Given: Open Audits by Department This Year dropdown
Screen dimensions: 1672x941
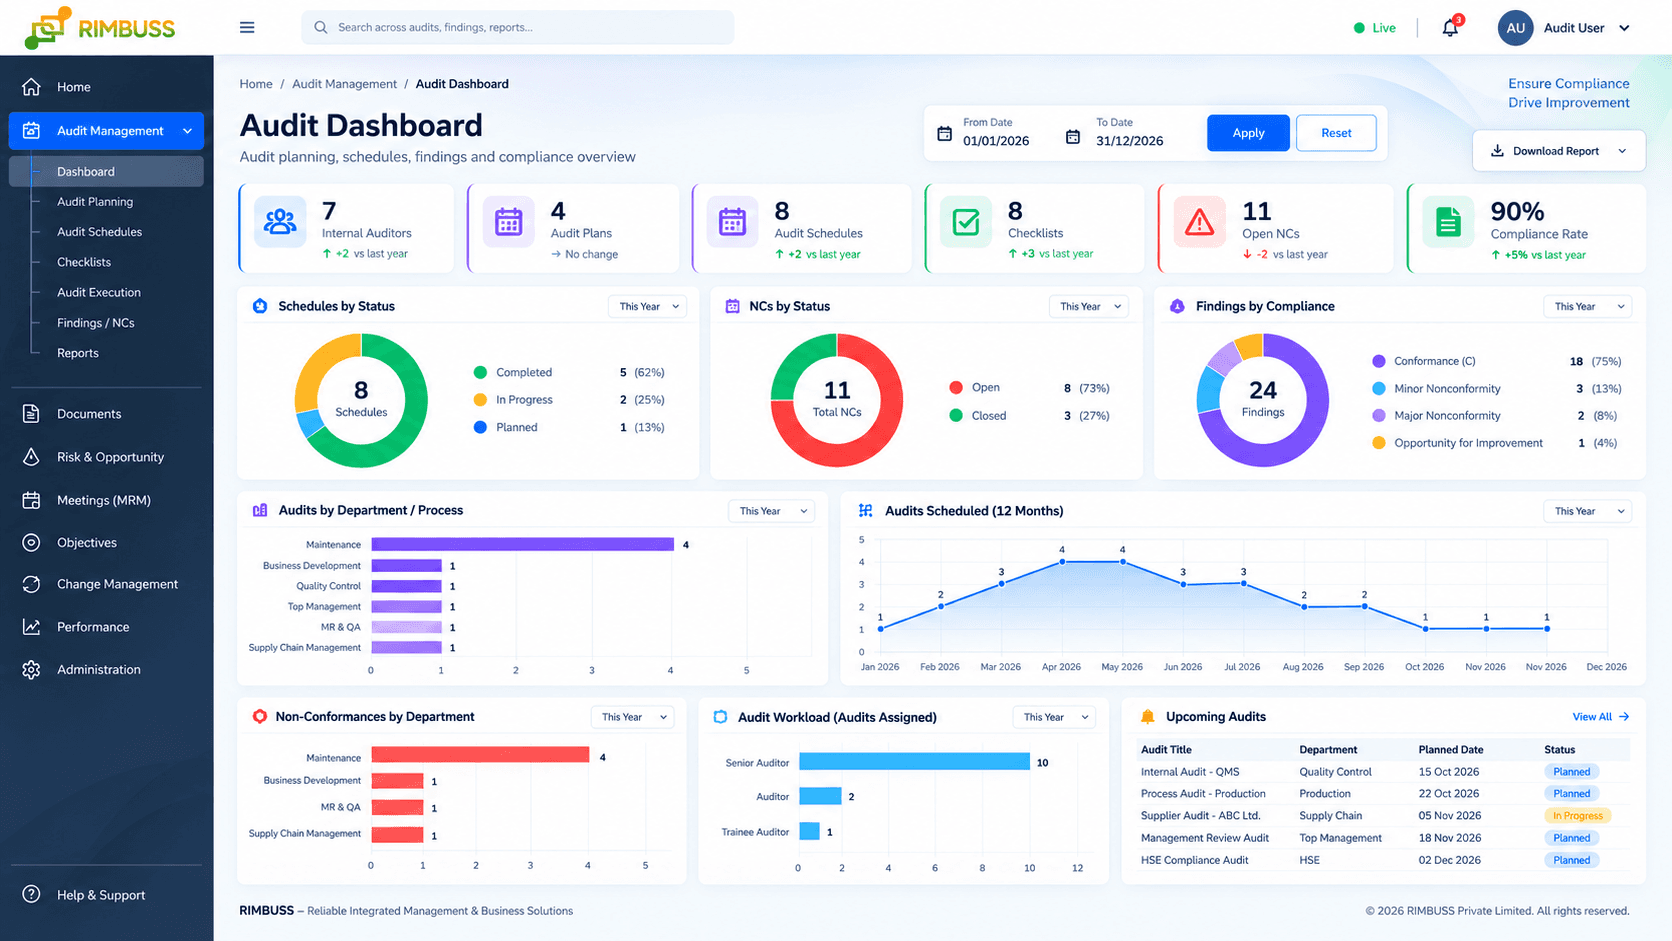Looking at the screenshot, I should click(x=771, y=511).
